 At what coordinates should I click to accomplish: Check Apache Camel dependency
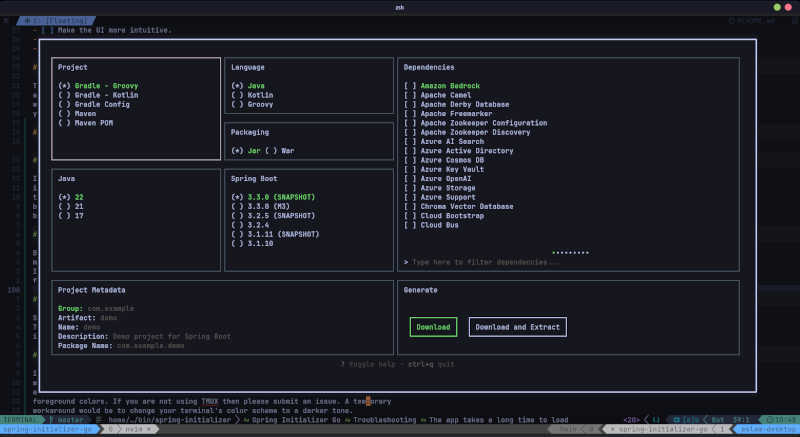[438, 95]
